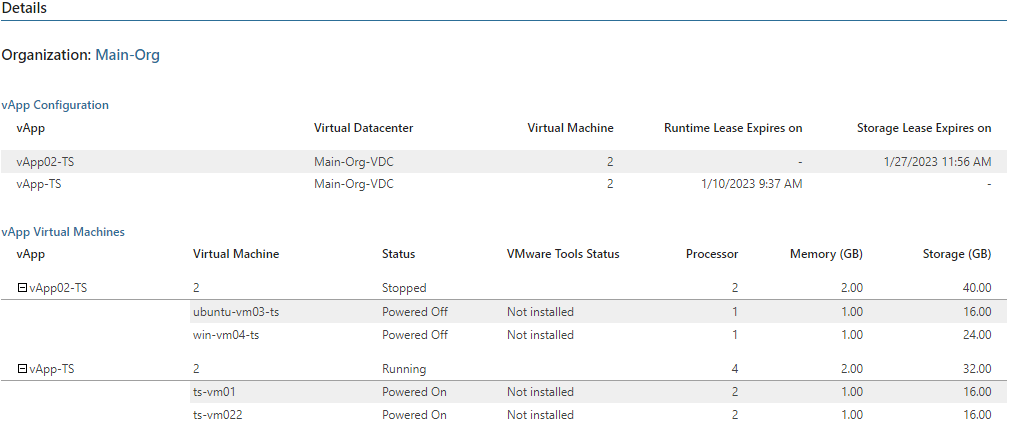The height and width of the screenshot is (436, 1020).
Task: Click the Runtime Lease Expires on header
Action: coord(733,128)
